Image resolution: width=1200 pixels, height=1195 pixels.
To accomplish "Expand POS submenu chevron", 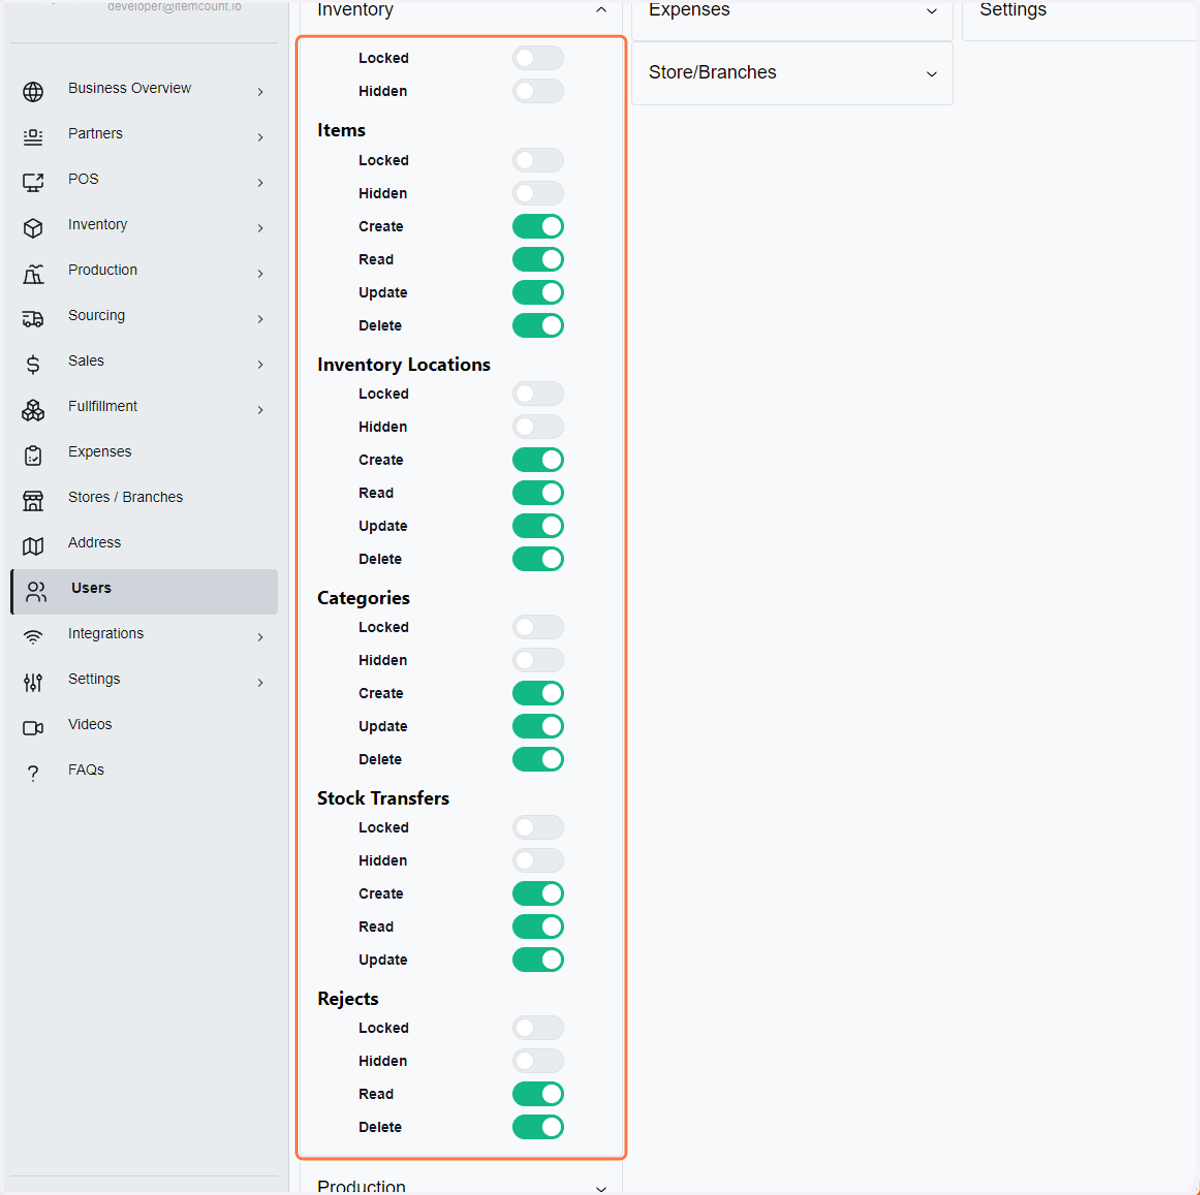I will pos(260,183).
